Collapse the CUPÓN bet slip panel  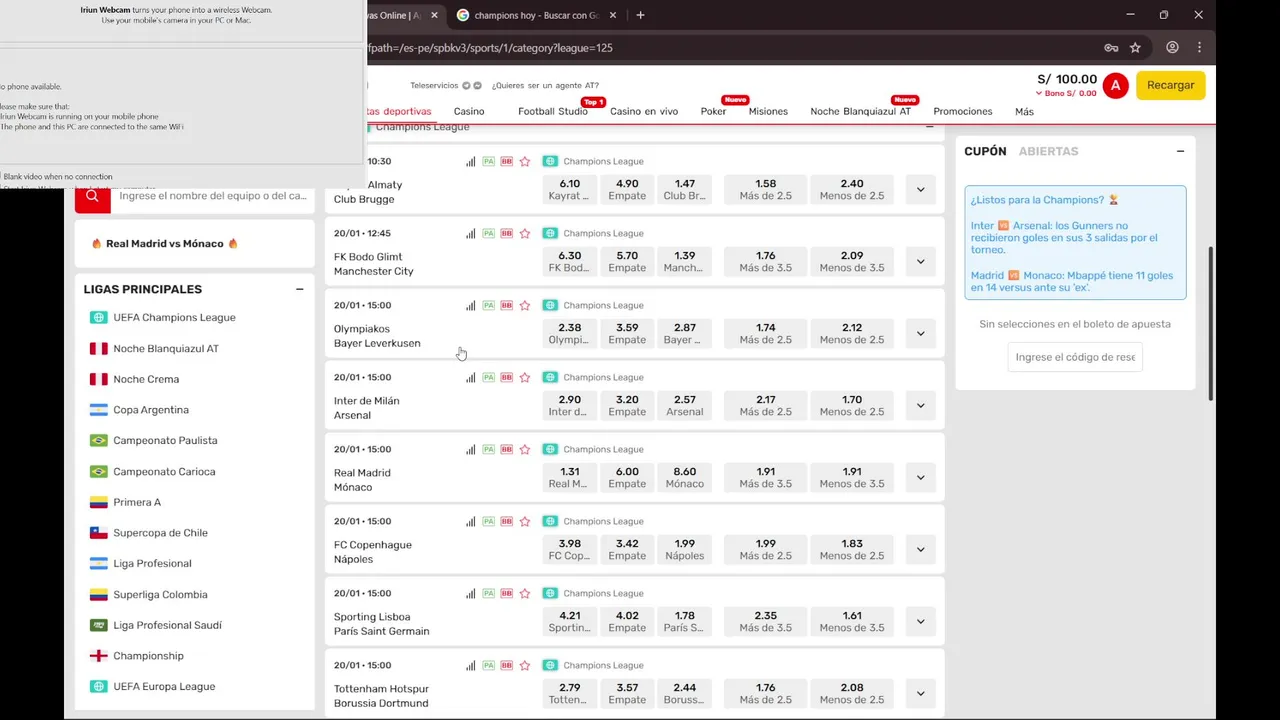coord(1180,151)
